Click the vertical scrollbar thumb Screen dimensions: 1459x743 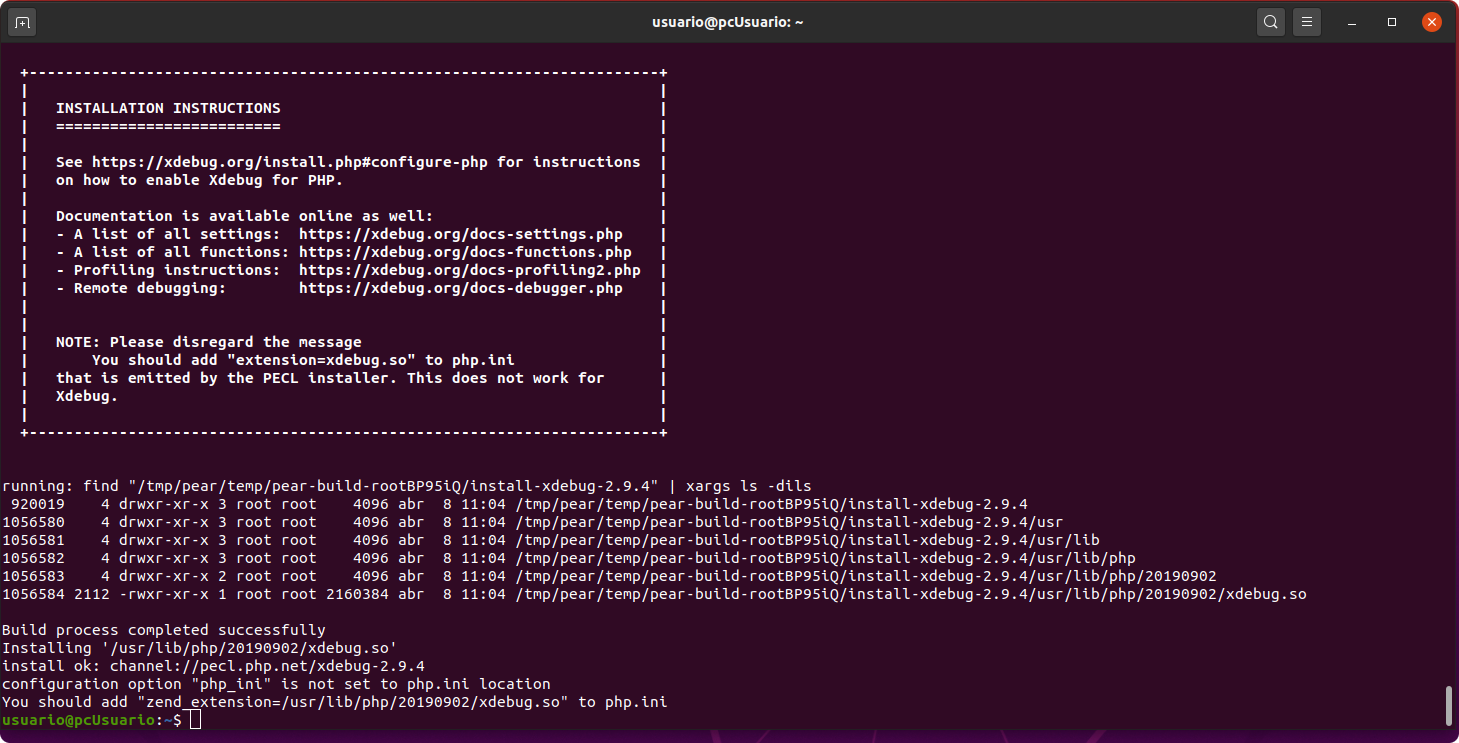pos(1449,706)
